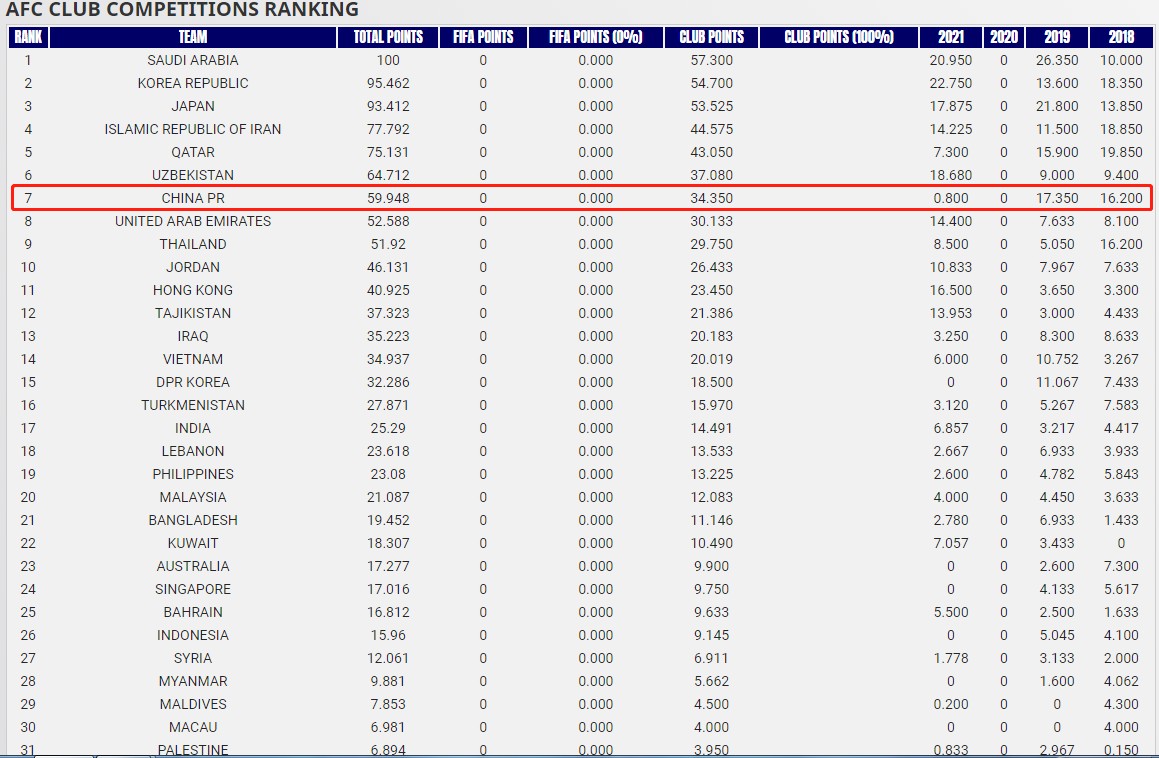Screen dimensions: 1159x758
Task: Select the SYRIA team name
Action: click(193, 657)
